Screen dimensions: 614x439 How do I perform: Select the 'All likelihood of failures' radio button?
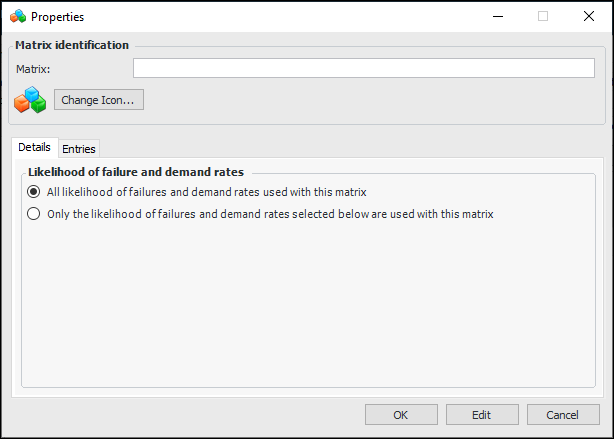click(34, 191)
